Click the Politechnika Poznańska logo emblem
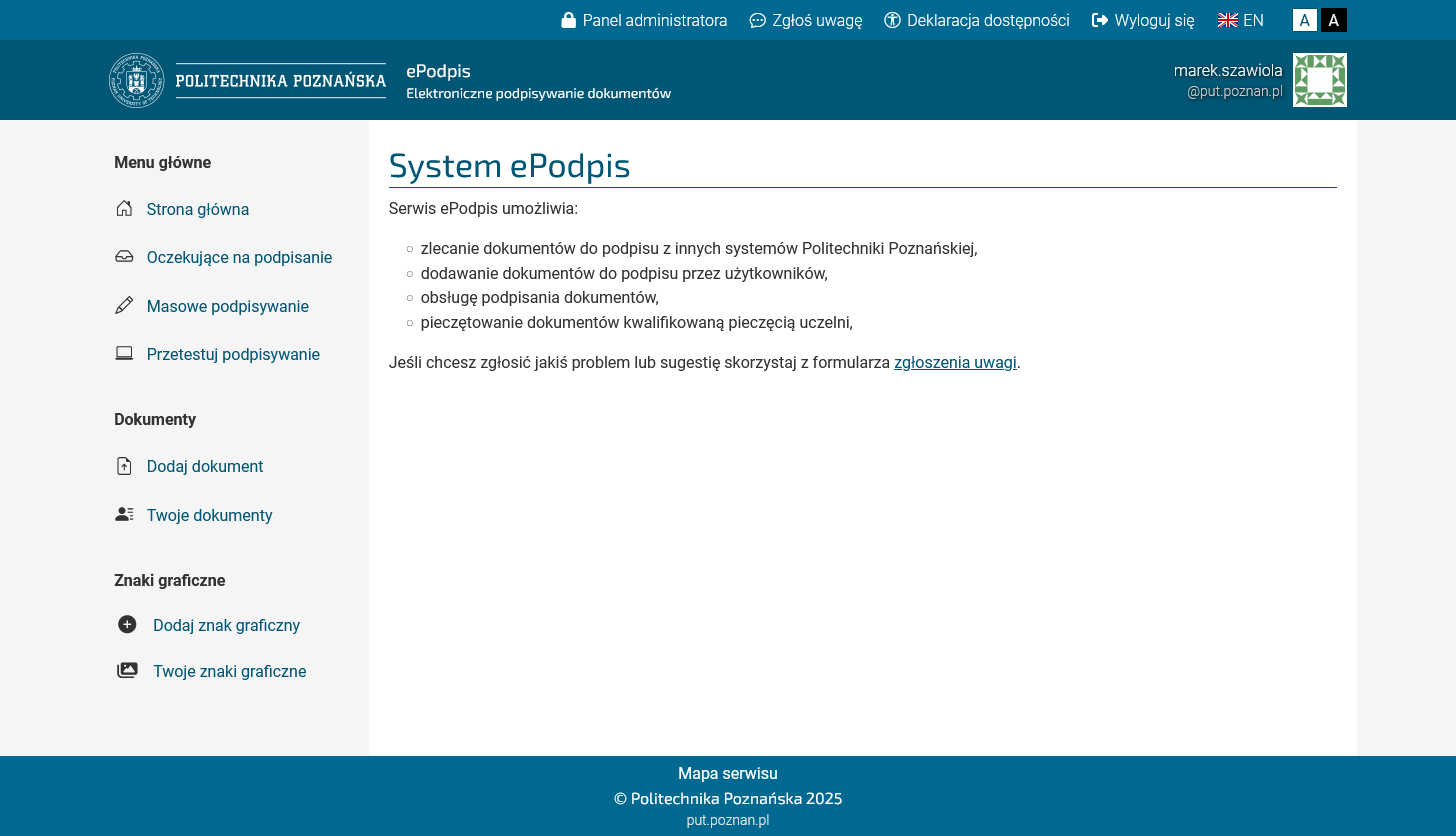This screenshot has width=1456, height=836. [x=136, y=80]
